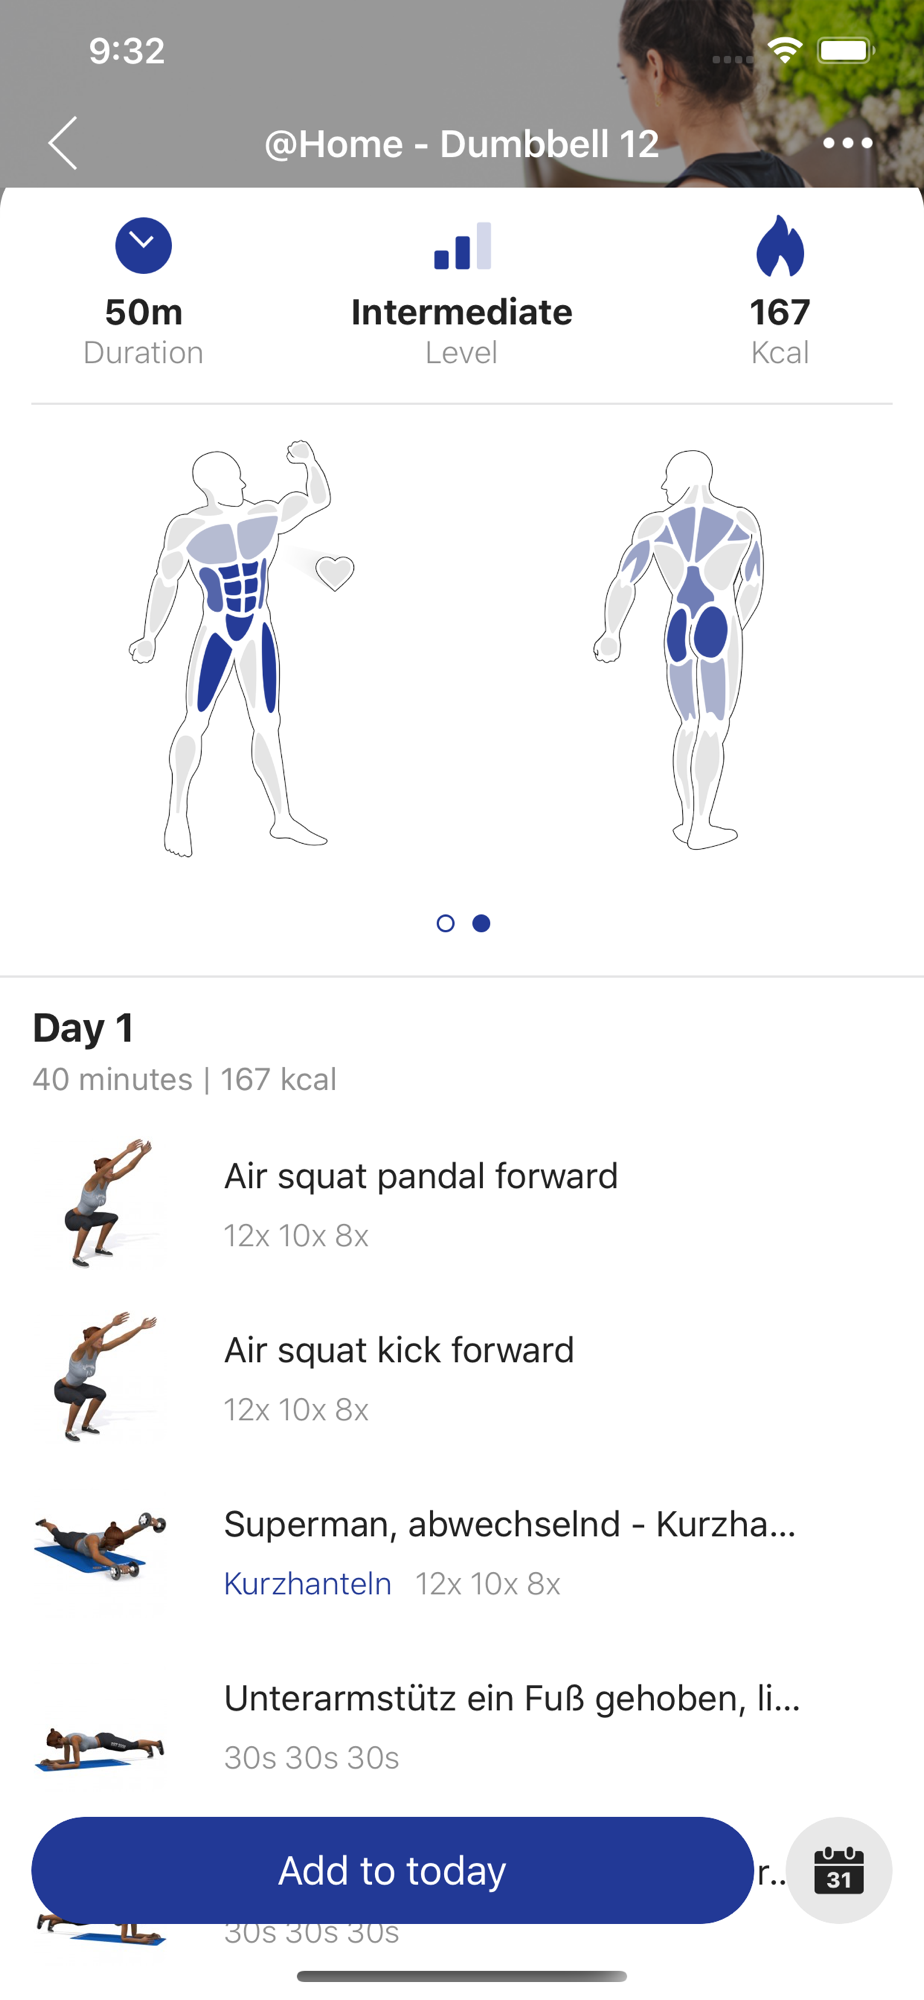This screenshot has height=2000, width=924.
Task: Open Air squat kick forward exercise
Action: coord(462,1378)
